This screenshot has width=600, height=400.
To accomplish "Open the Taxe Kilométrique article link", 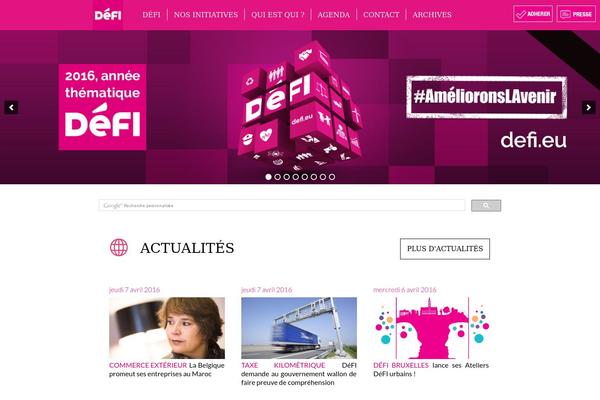I will [x=283, y=366].
